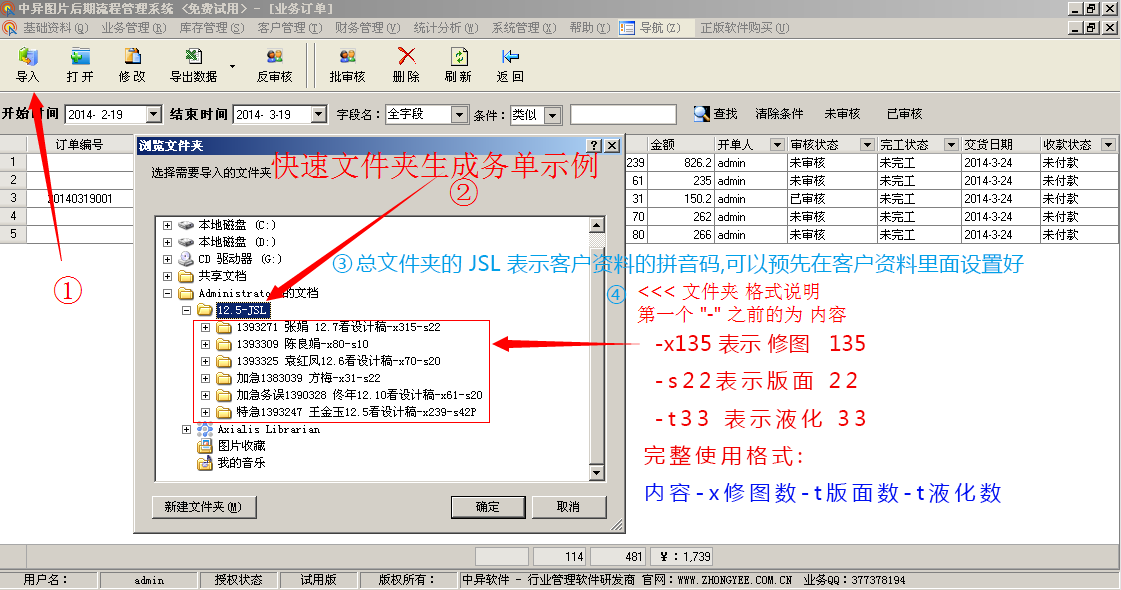
Task: Click the 导入 (Import) toolbar icon
Action: (x=27, y=58)
